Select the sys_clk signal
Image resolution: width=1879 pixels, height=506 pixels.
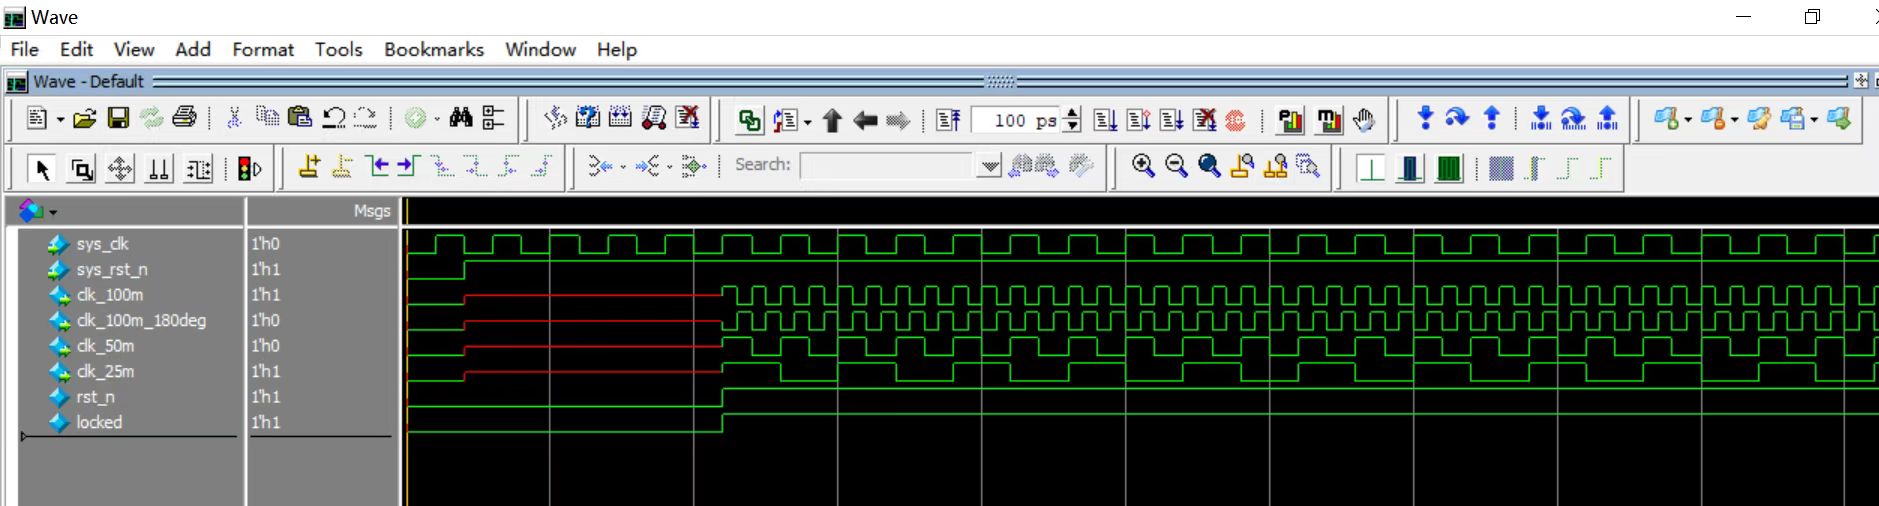point(103,243)
